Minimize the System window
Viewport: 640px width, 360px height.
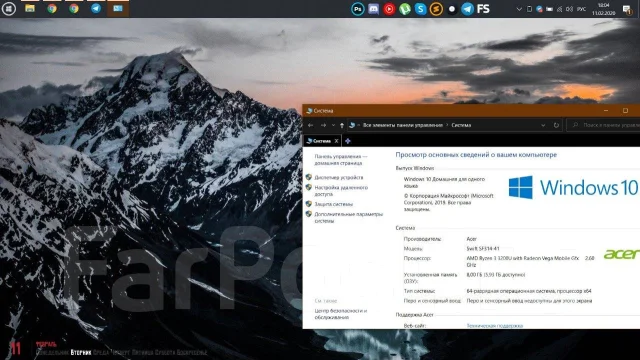(x=606, y=111)
